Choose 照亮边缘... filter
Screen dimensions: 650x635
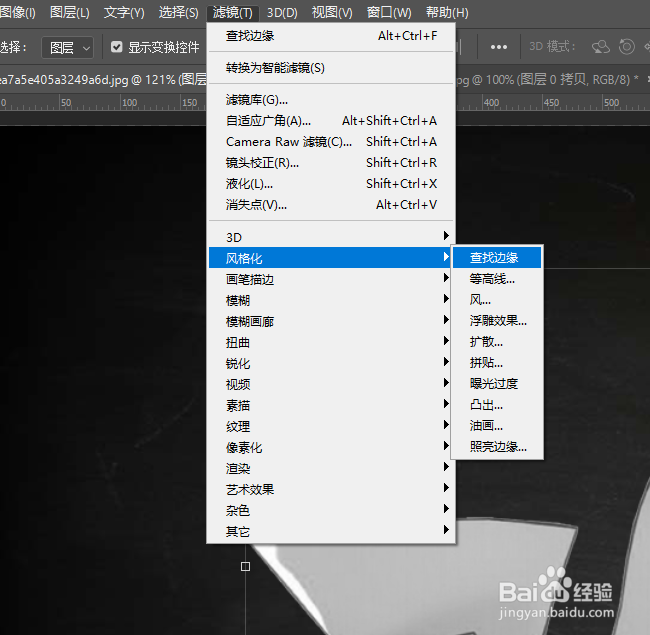point(497,446)
